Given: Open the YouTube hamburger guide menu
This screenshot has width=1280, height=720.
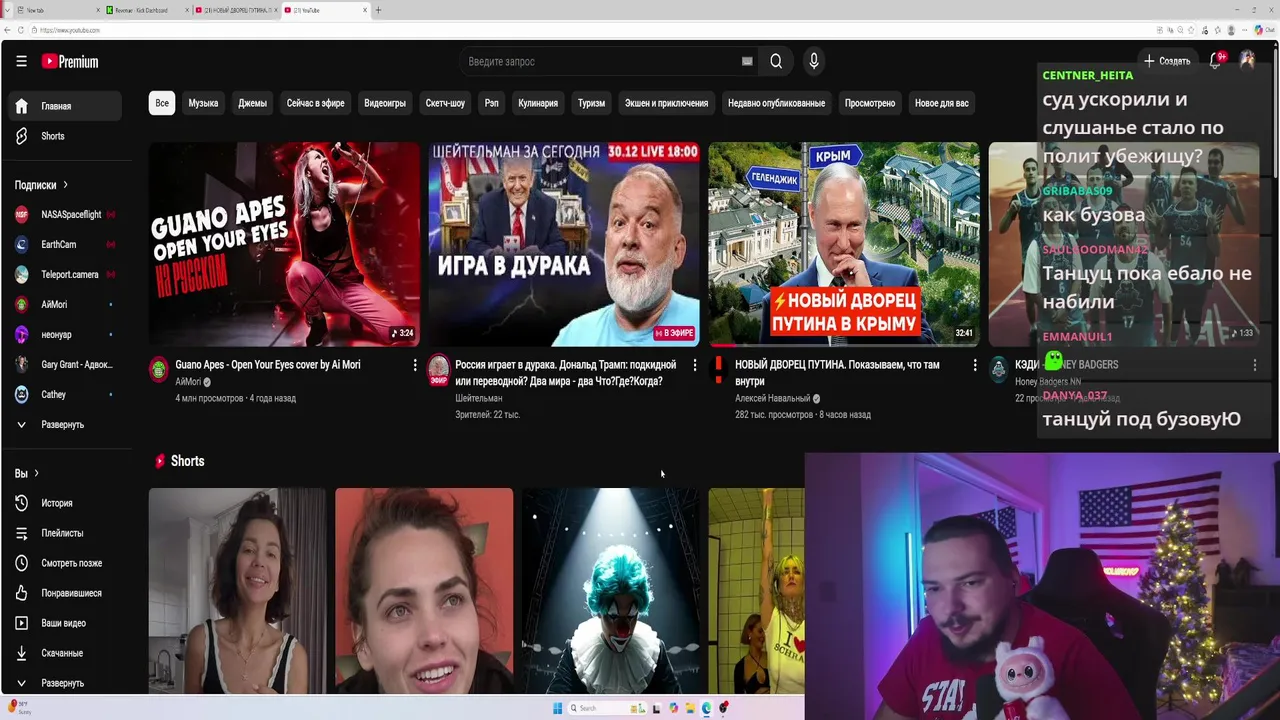Looking at the screenshot, I should (21, 61).
